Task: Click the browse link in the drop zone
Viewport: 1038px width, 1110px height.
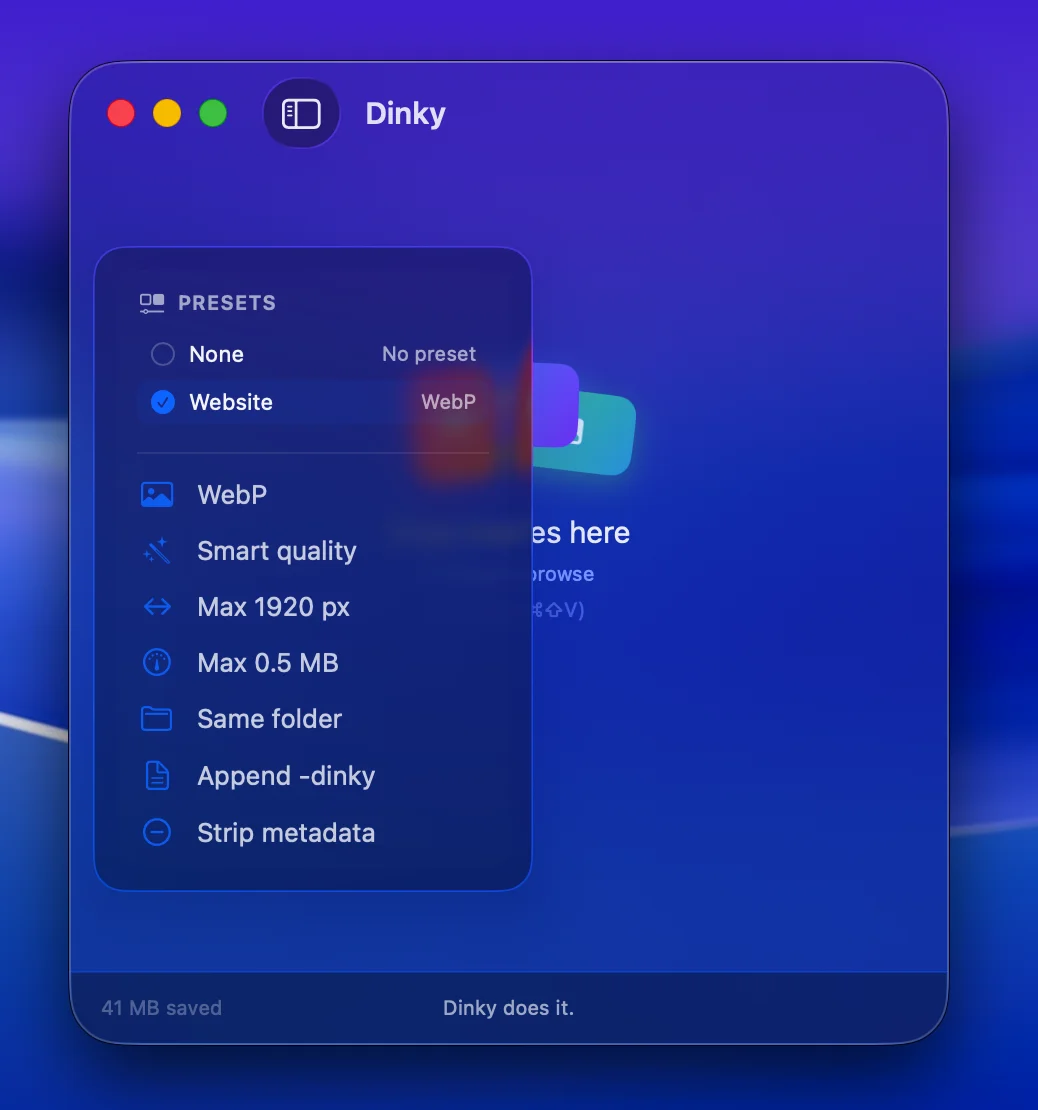Action: point(566,573)
